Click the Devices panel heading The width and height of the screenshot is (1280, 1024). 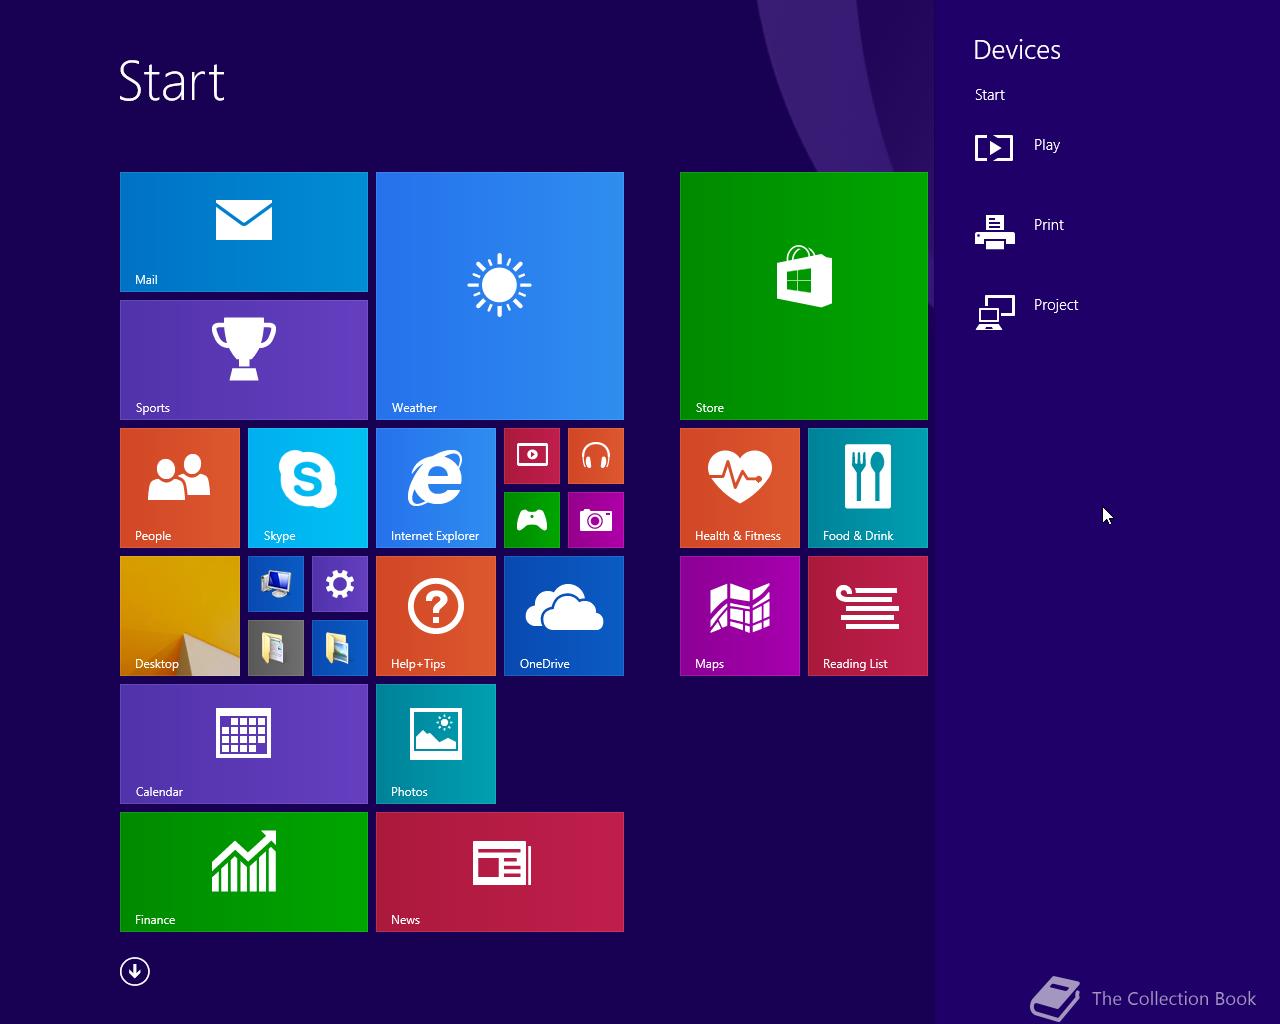[x=1017, y=50]
